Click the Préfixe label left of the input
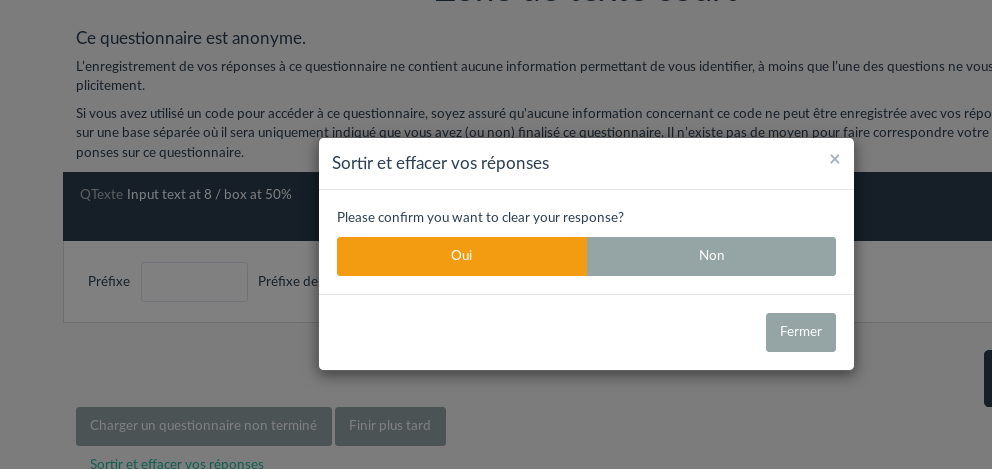This screenshot has width=992, height=469. [x=109, y=282]
